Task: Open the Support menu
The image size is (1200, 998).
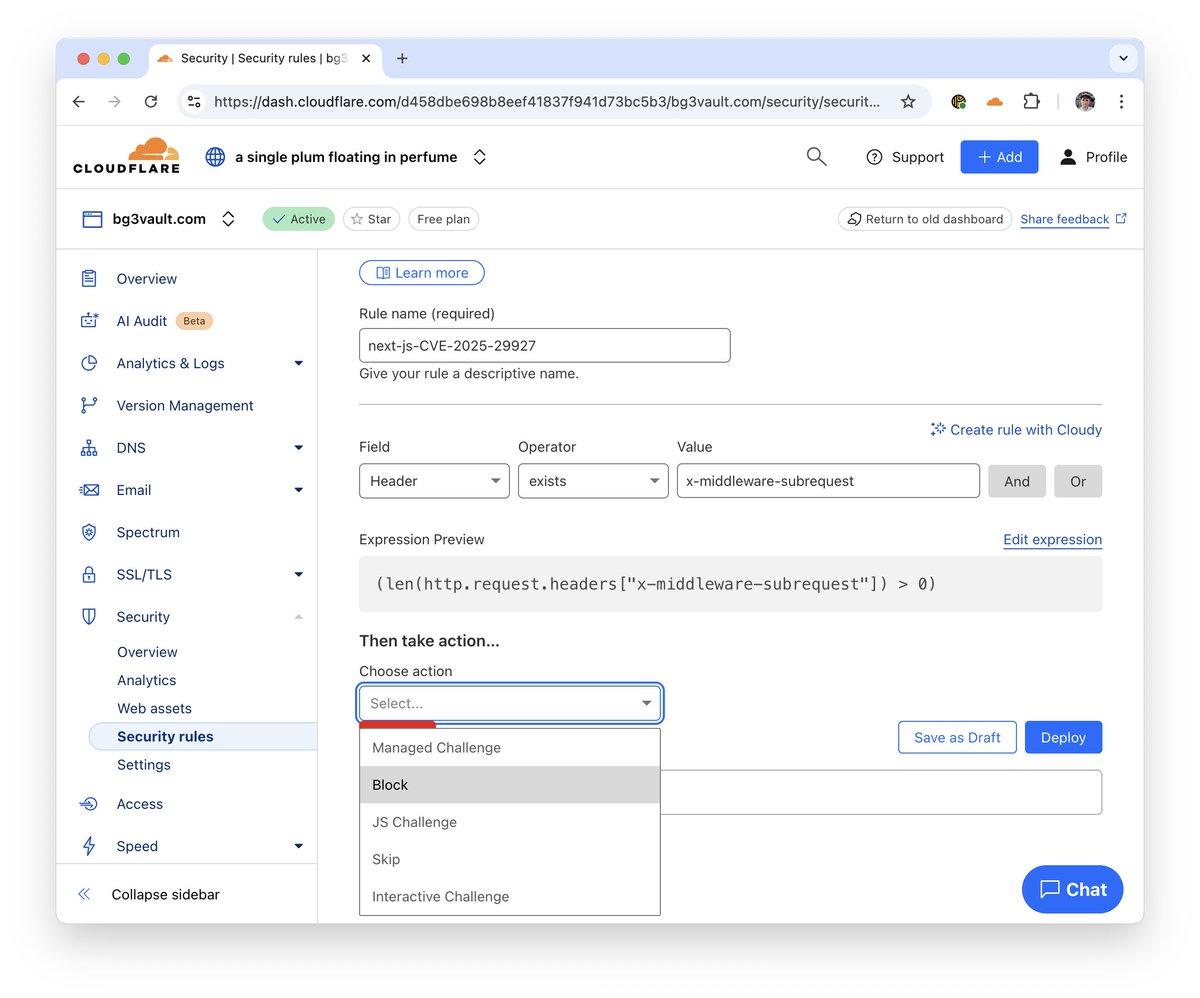Action: click(x=904, y=157)
